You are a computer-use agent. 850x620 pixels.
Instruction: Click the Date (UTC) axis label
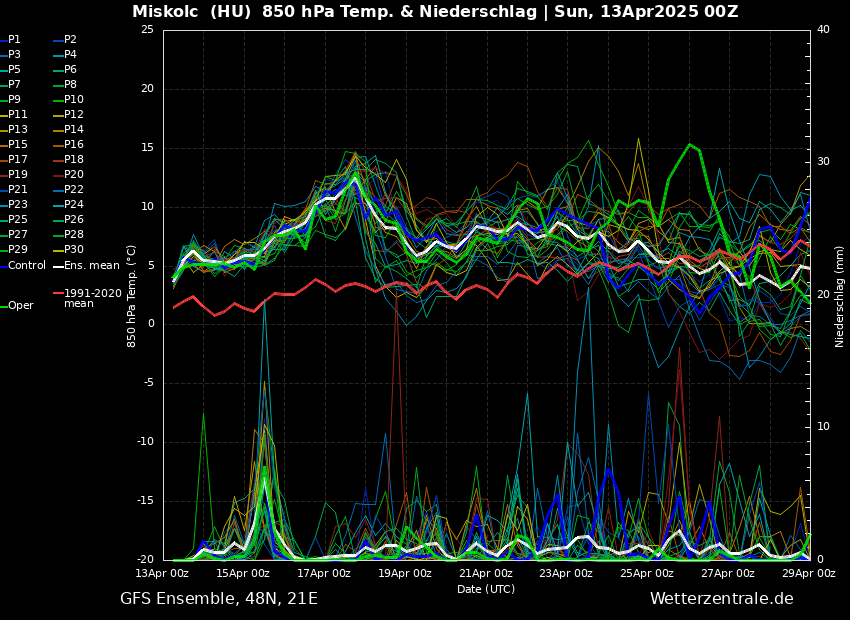(x=486, y=590)
